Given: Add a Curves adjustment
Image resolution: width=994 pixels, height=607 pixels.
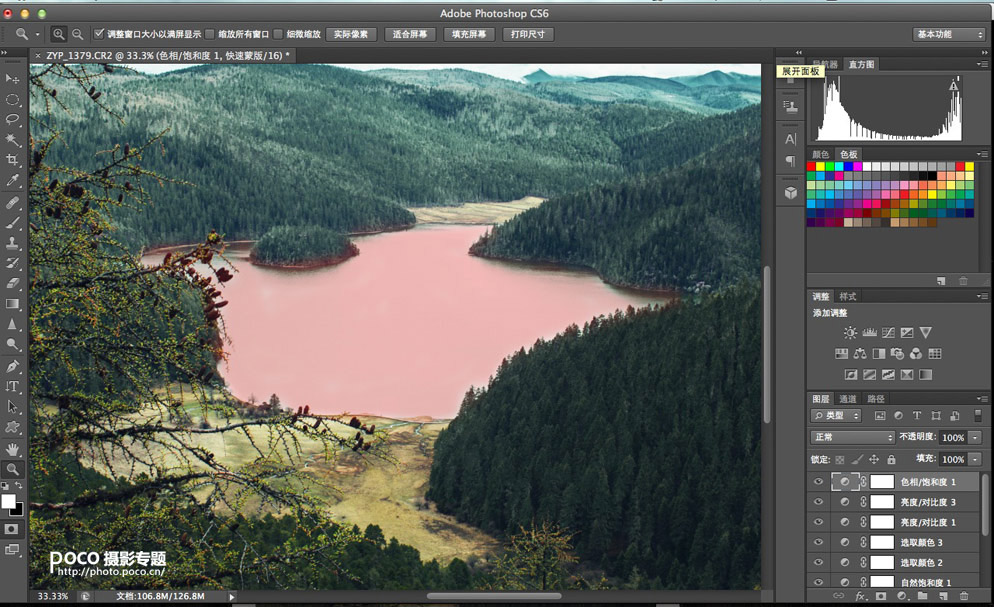Looking at the screenshot, I should click(x=888, y=333).
